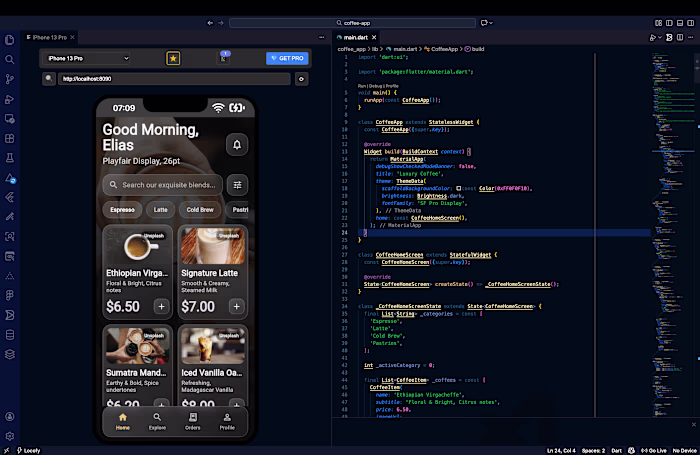The image size is (700, 455).
Task: Switch to the iPhone 13 Pro preview tab
Action: pos(50,38)
